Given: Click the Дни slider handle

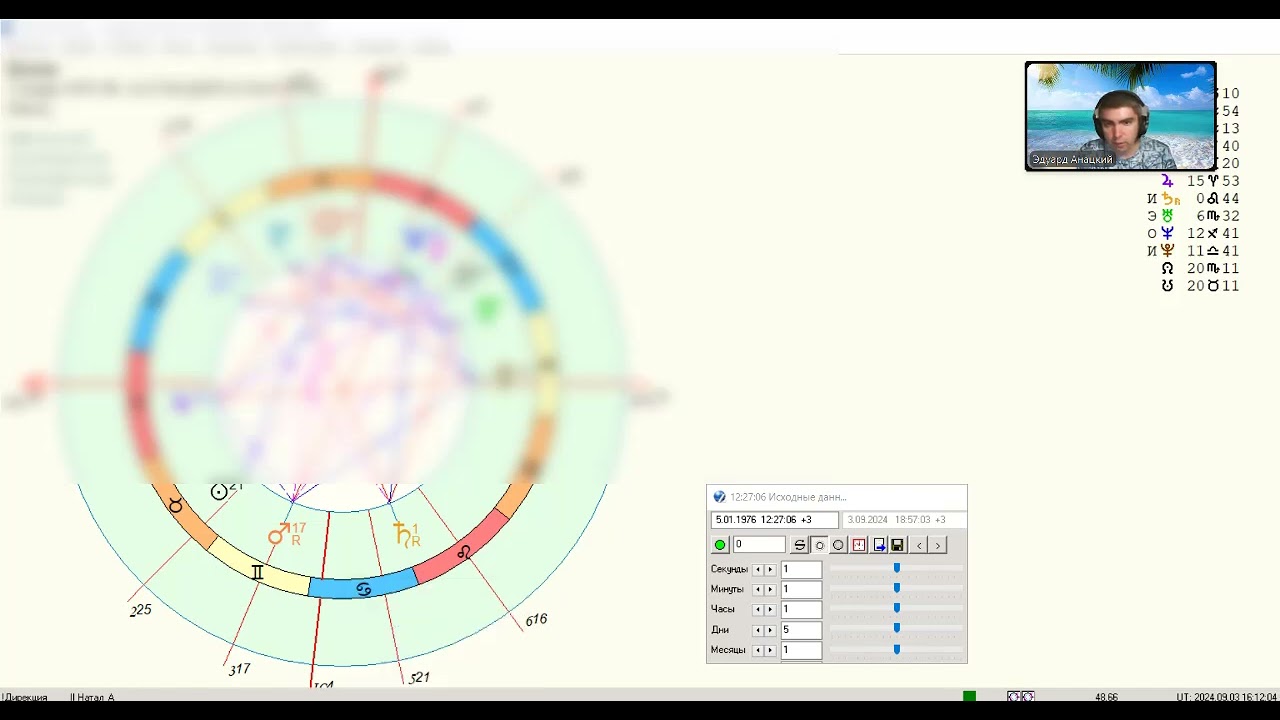Looking at the screenshot, I should pyautogui.click(x=897, y=628).
